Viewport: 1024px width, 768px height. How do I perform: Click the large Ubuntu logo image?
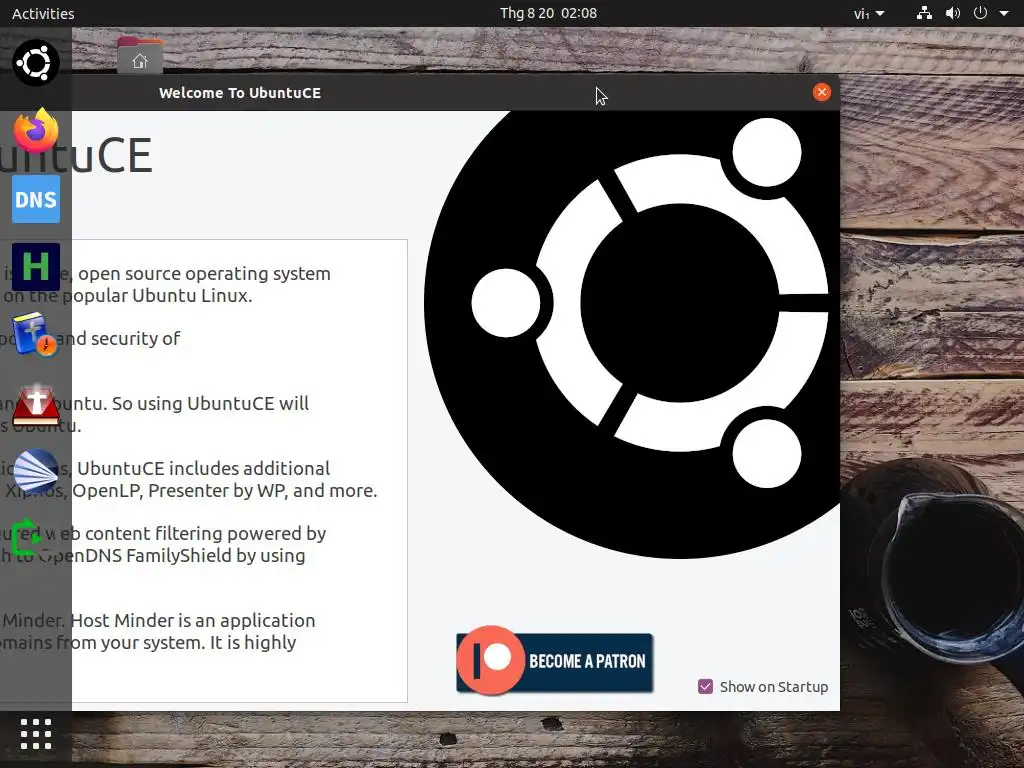(632, 334)
